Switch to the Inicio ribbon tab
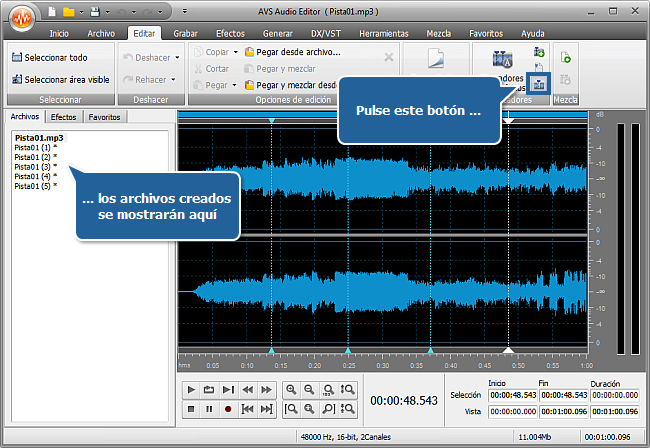Image resolution: width=650 pixels, height=448 pixels. 59,34
